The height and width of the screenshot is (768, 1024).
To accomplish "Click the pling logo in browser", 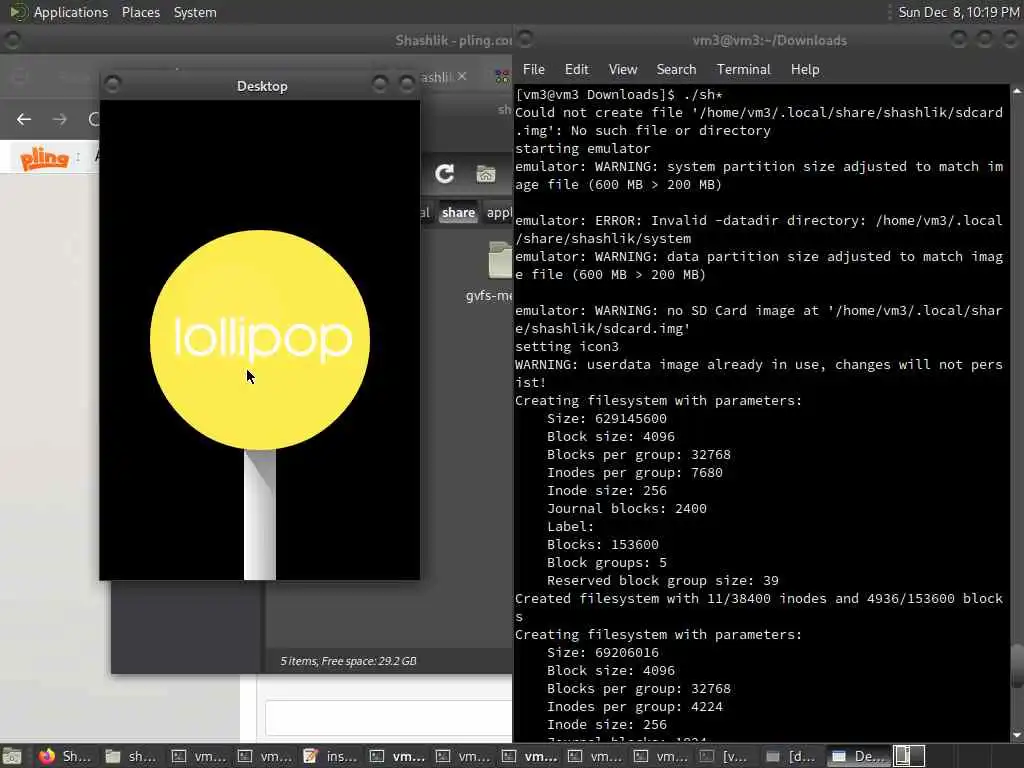I will [44, 158].
